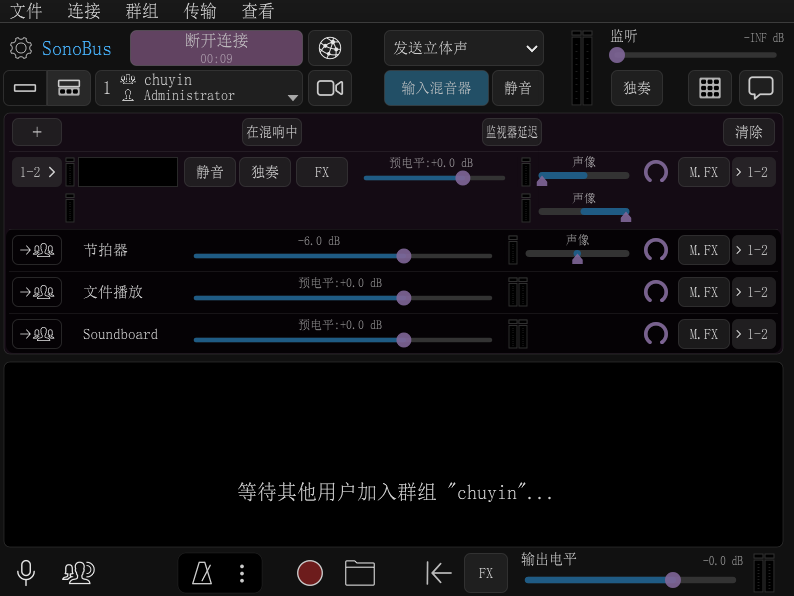
Task: Click the microphone icon at bottom left
Action: tap(26, 573)
